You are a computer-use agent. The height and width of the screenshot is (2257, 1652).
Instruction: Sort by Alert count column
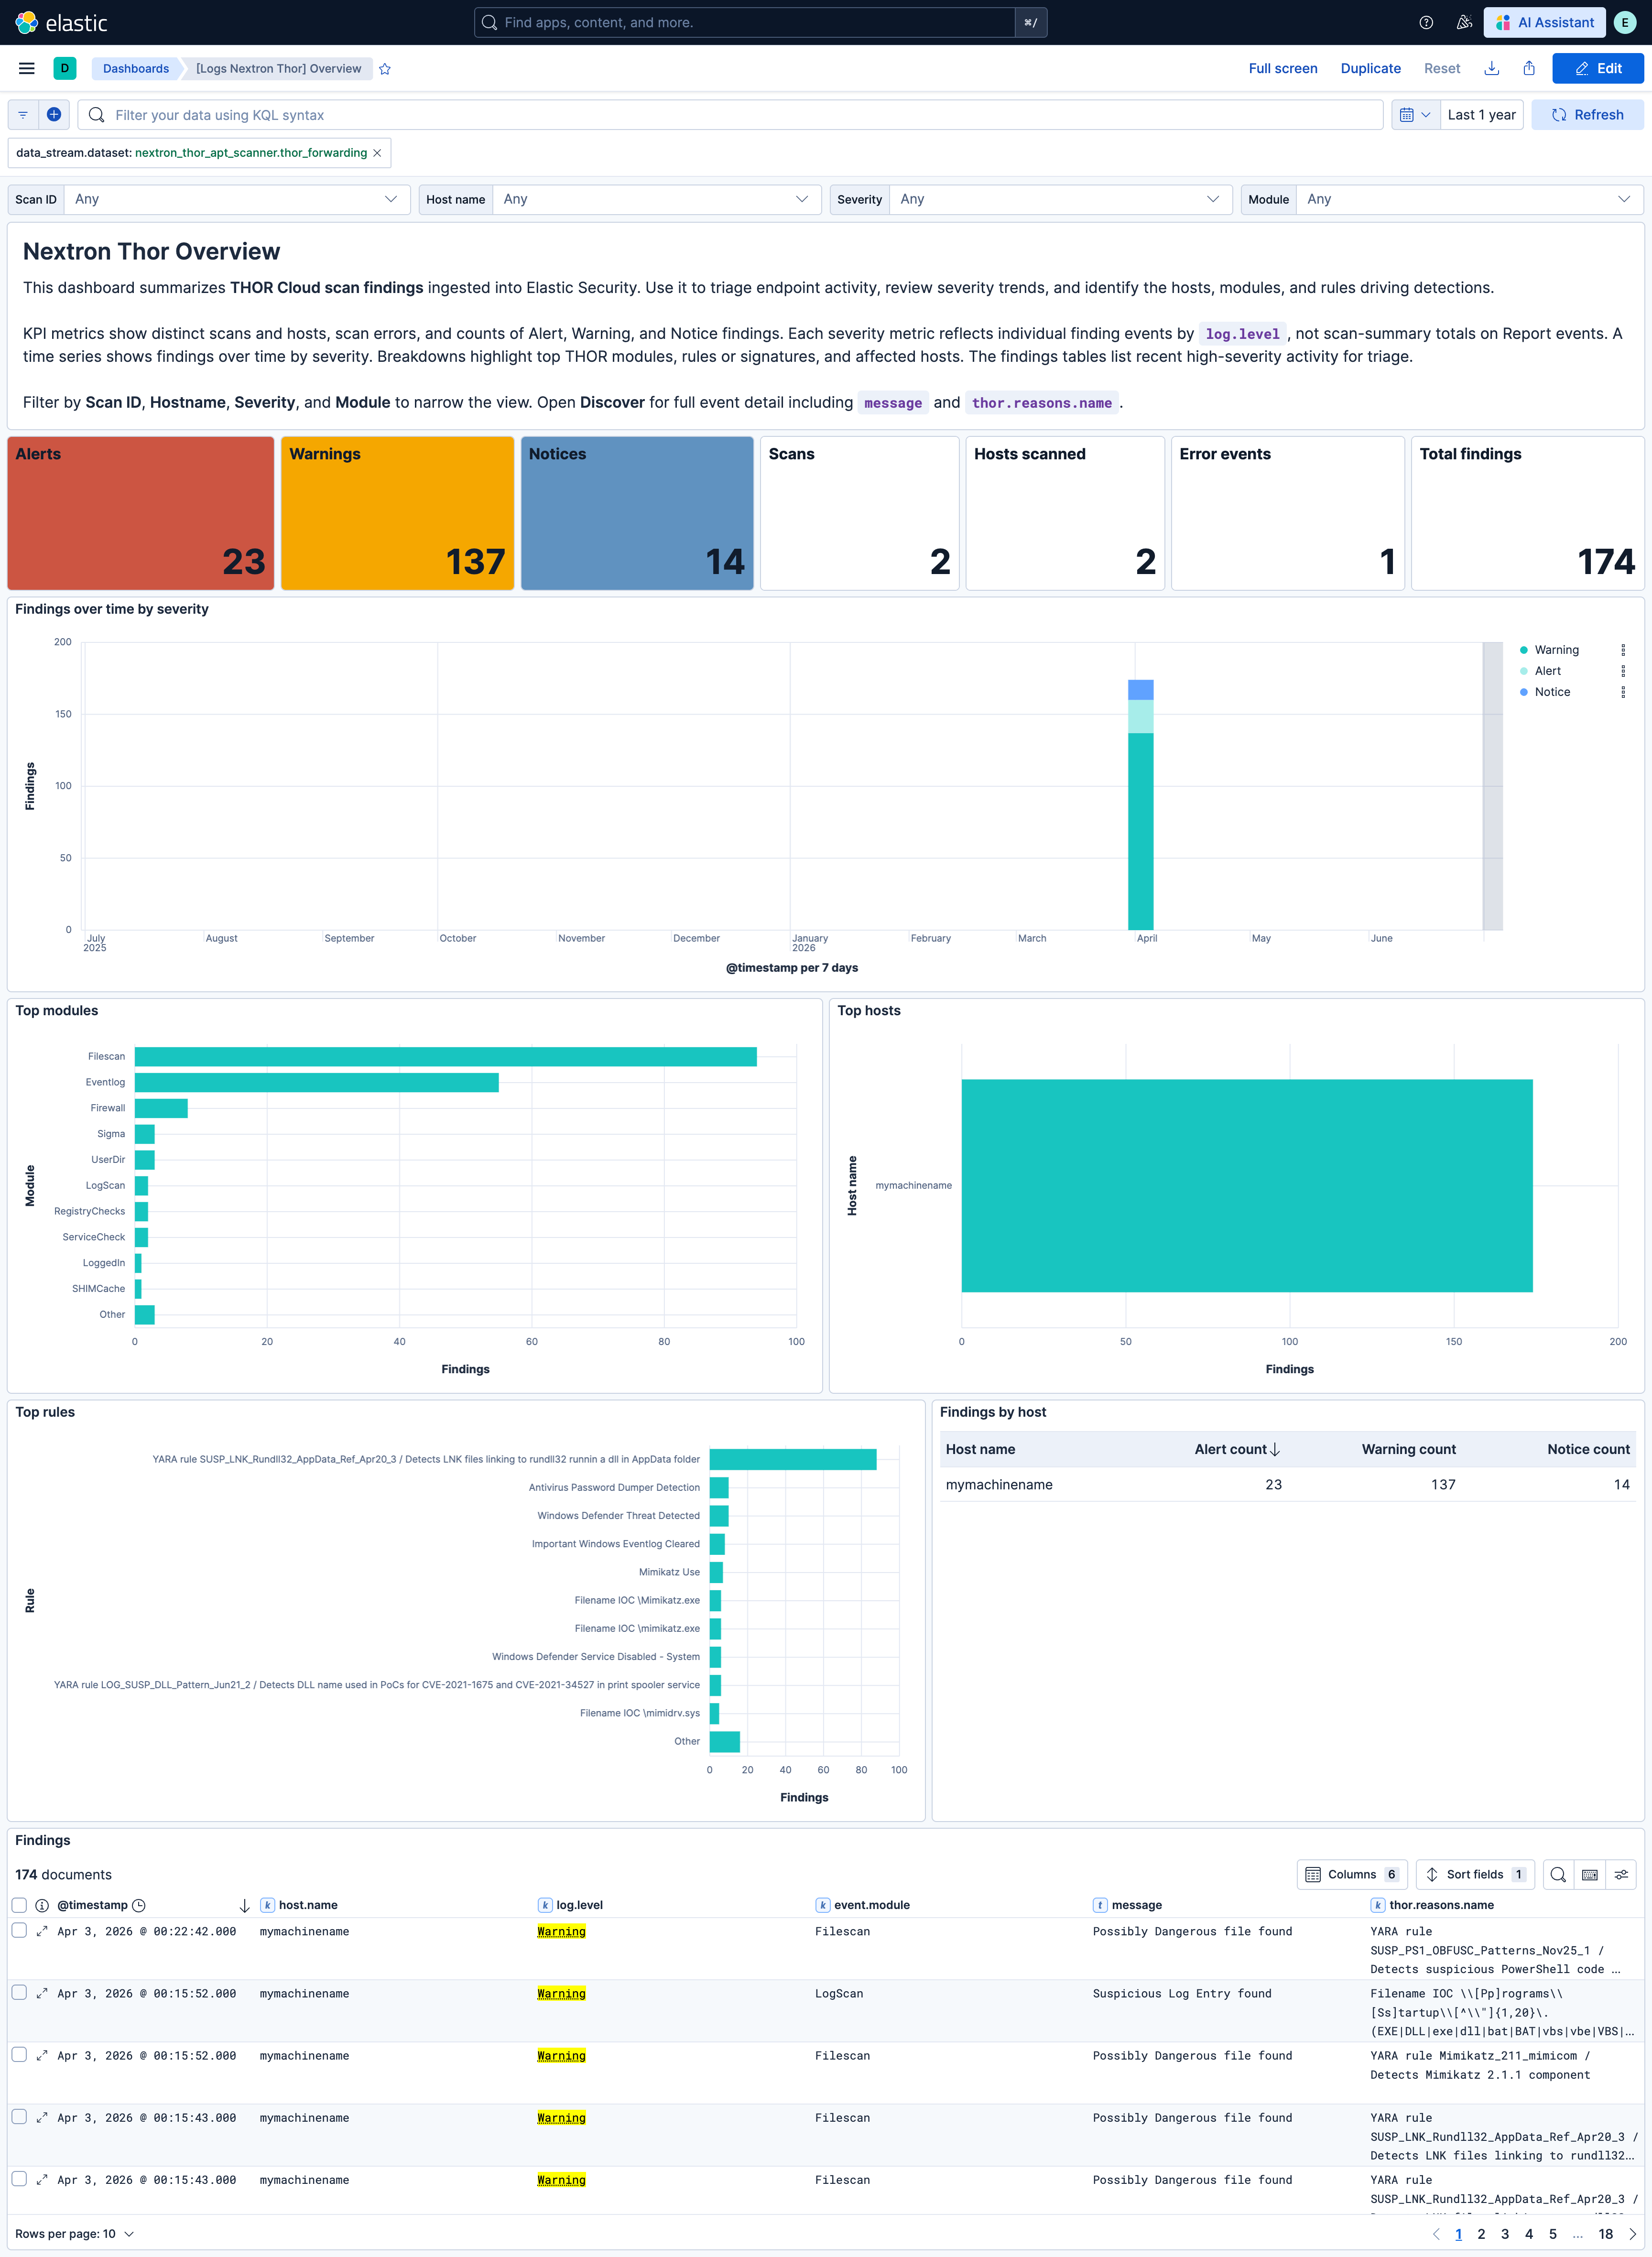click(1236, 1449)
